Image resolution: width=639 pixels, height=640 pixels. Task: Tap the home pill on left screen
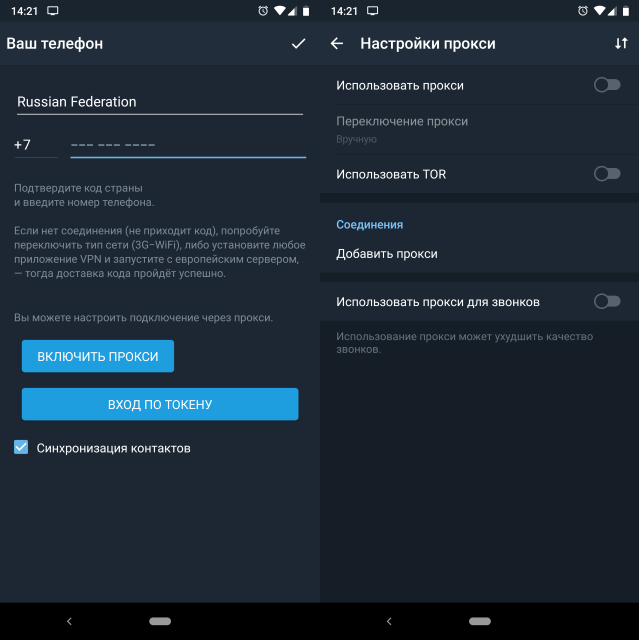[x=160, y=621]
